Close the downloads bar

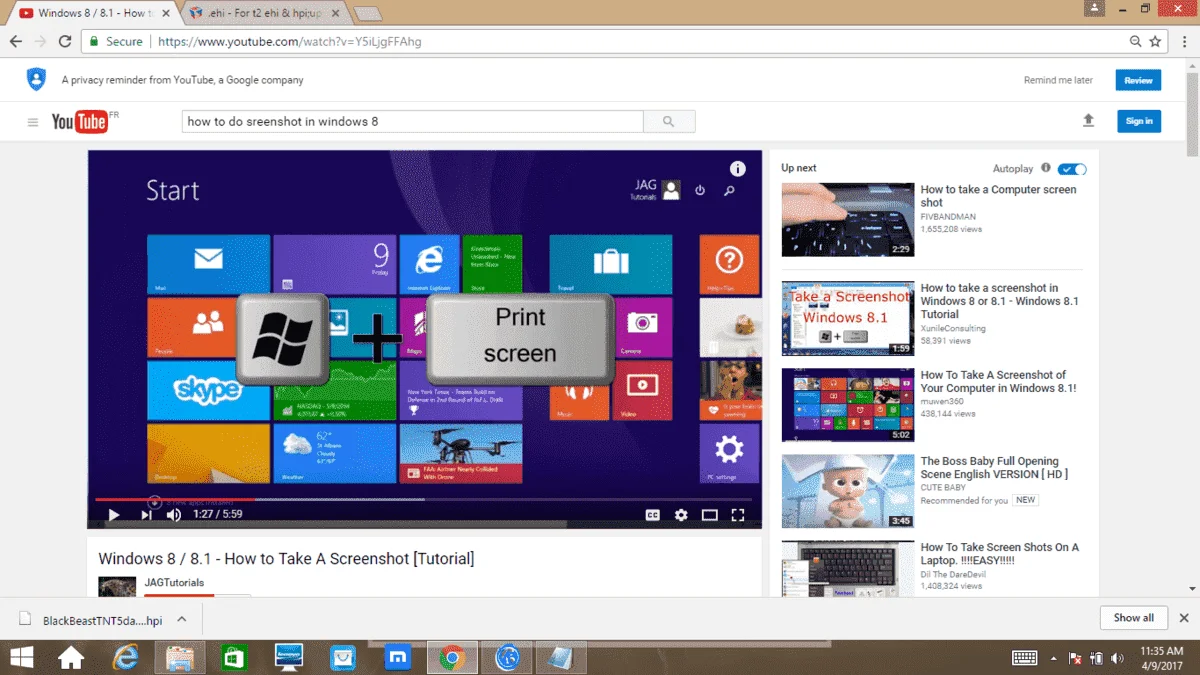pos(1184,618)
